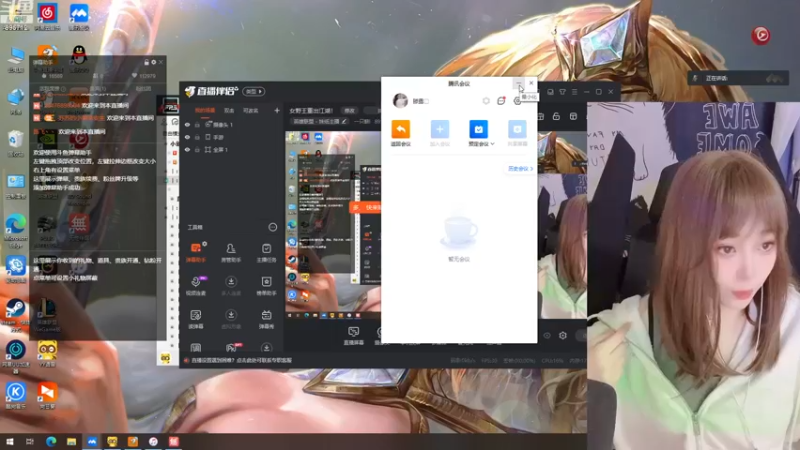Open the 弹幕秀 TV-shaped tool
Image resolution: width=800 pixels, height=450 pixels.
click(266, 319)
